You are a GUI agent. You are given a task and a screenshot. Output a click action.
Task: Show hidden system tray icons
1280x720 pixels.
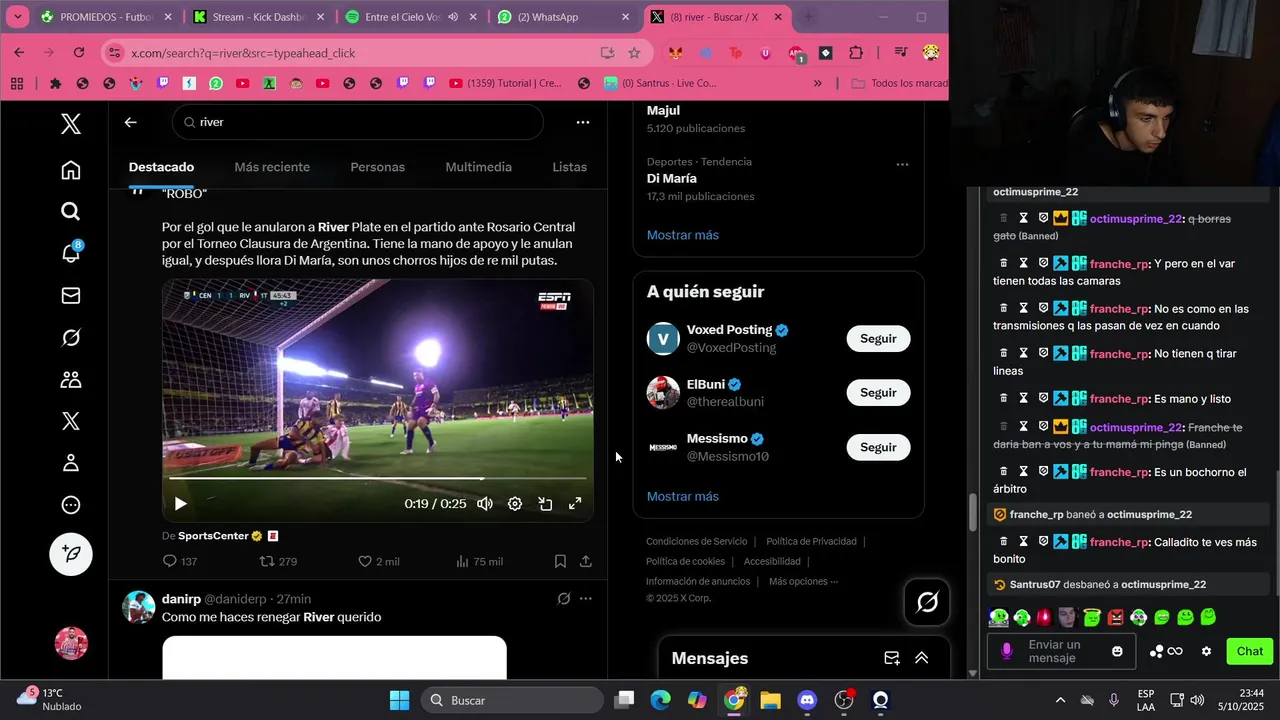(1060, 700)
